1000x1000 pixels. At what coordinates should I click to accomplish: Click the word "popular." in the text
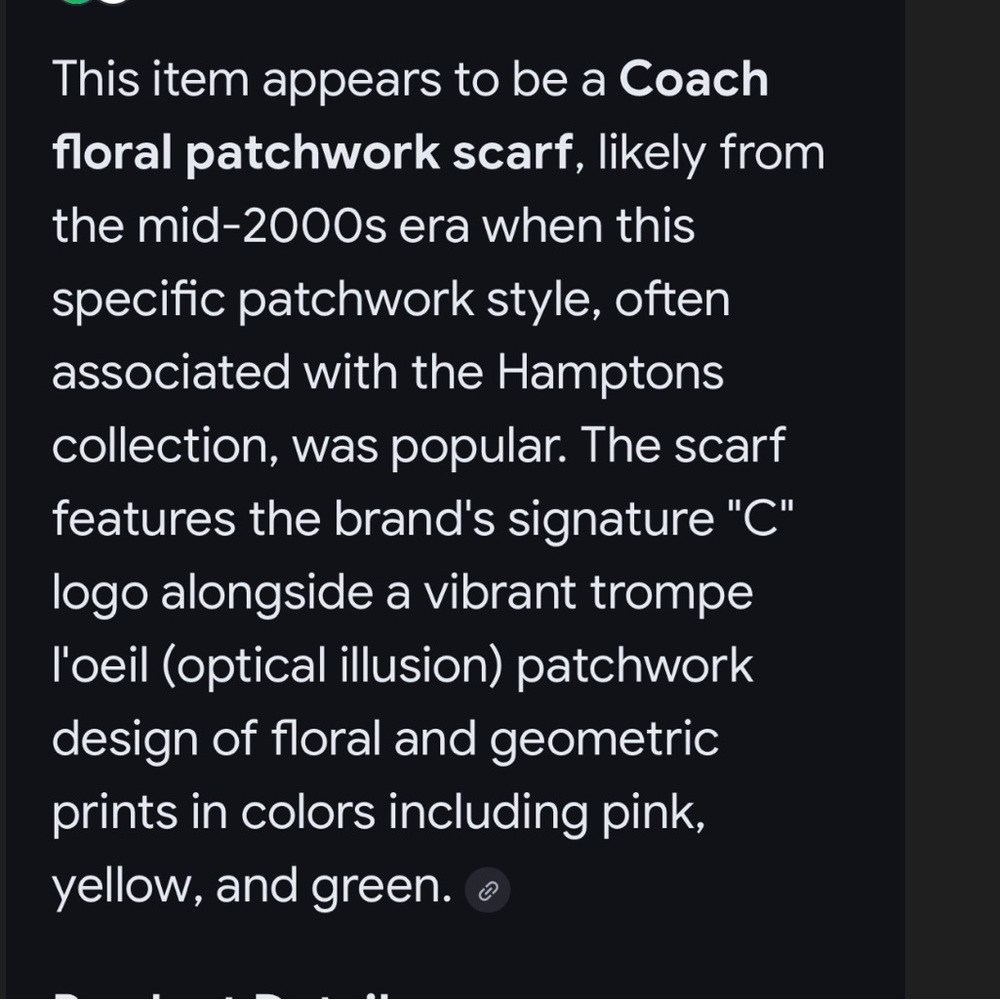click(x=478, y=446)
